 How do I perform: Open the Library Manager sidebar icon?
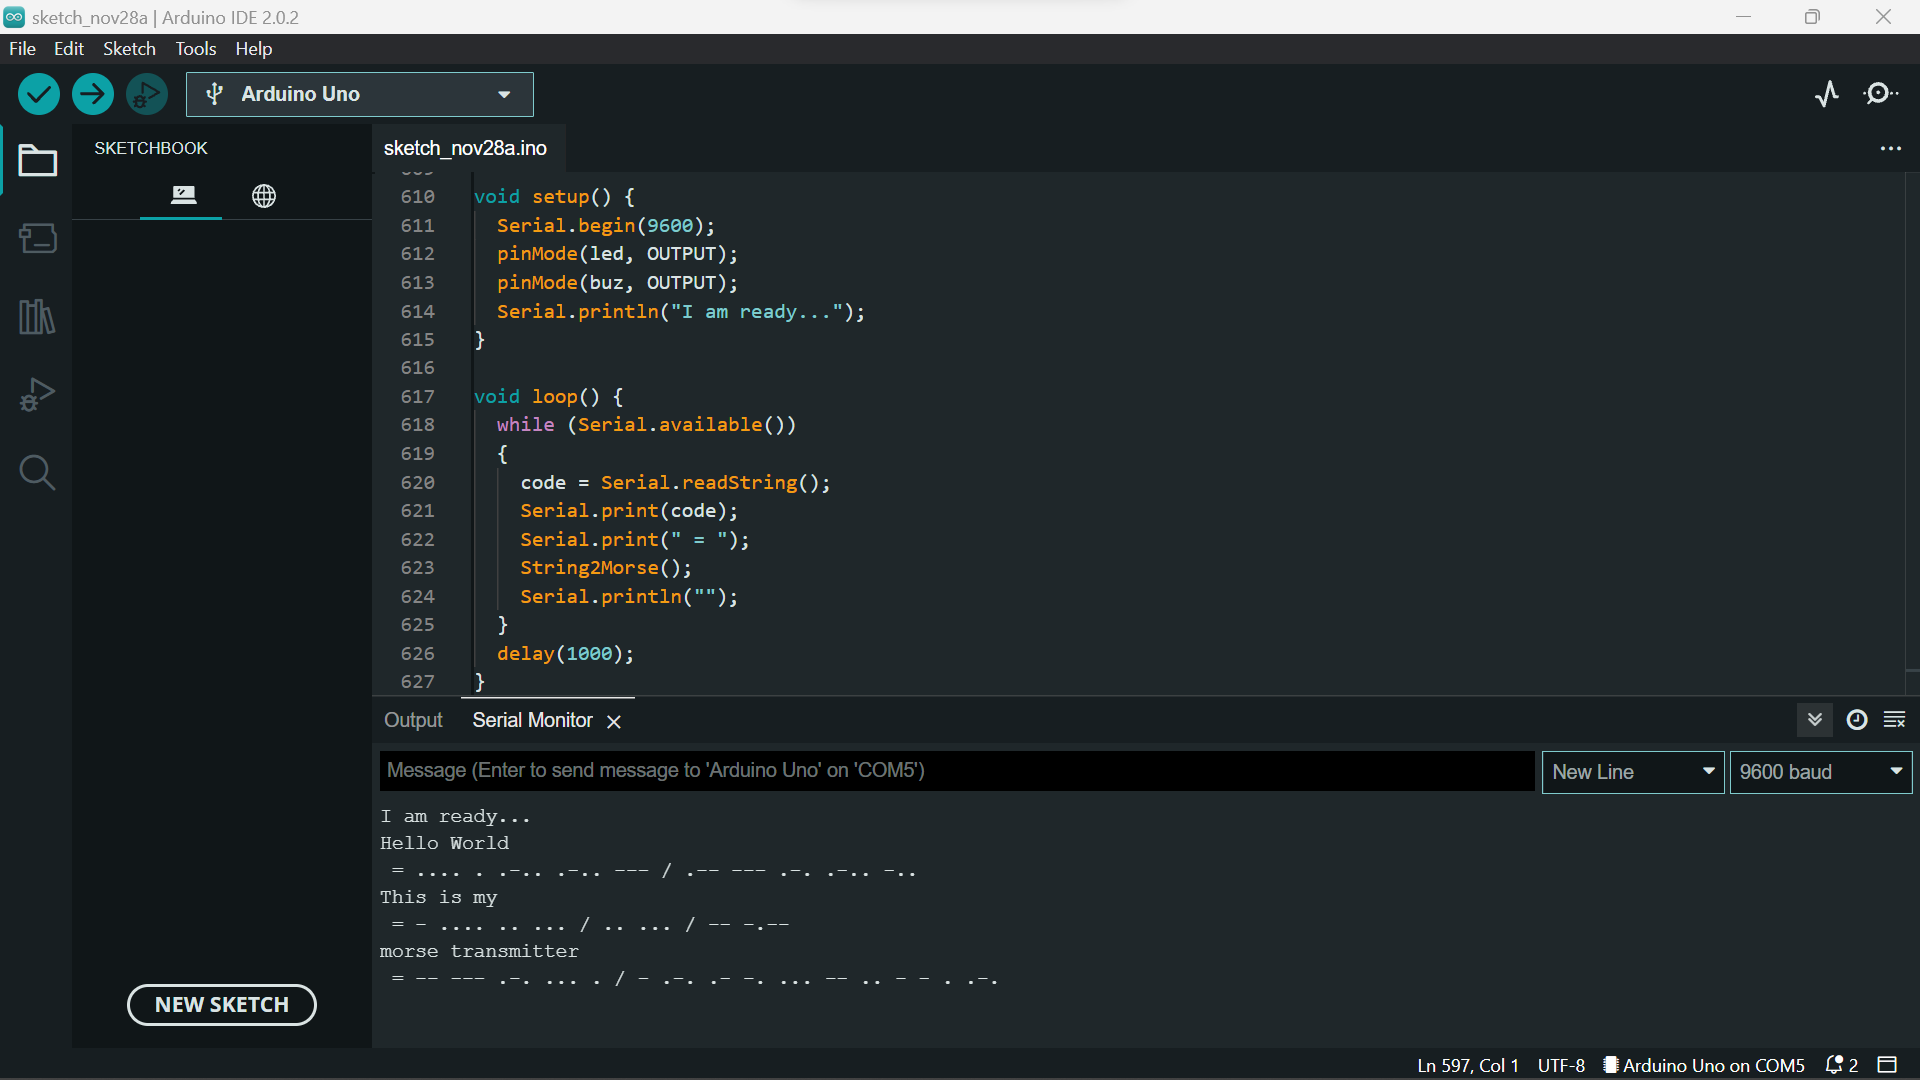(x=38, y=316)
